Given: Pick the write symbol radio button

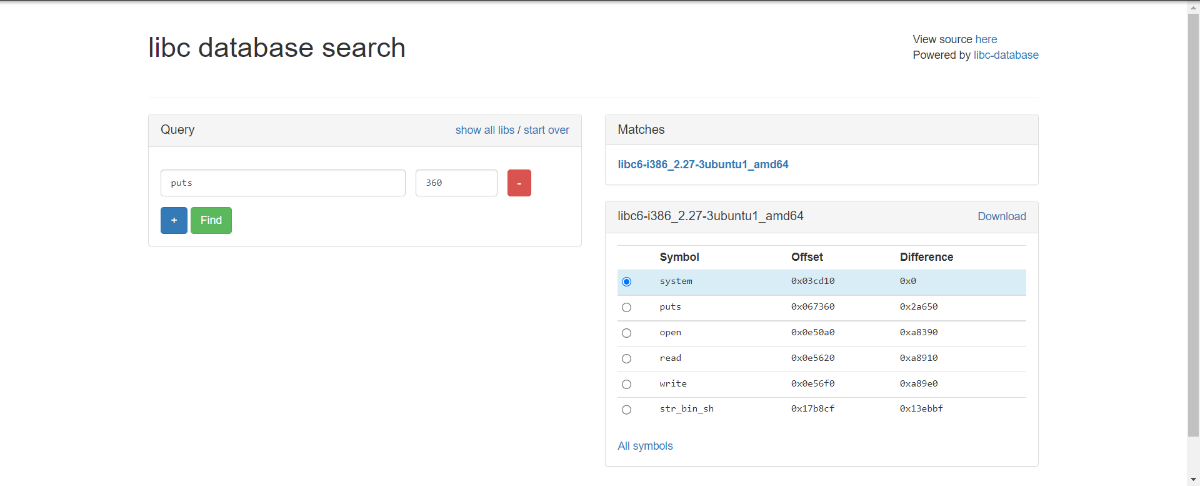Looking at the screenshot, I should [x=627, y=384].
